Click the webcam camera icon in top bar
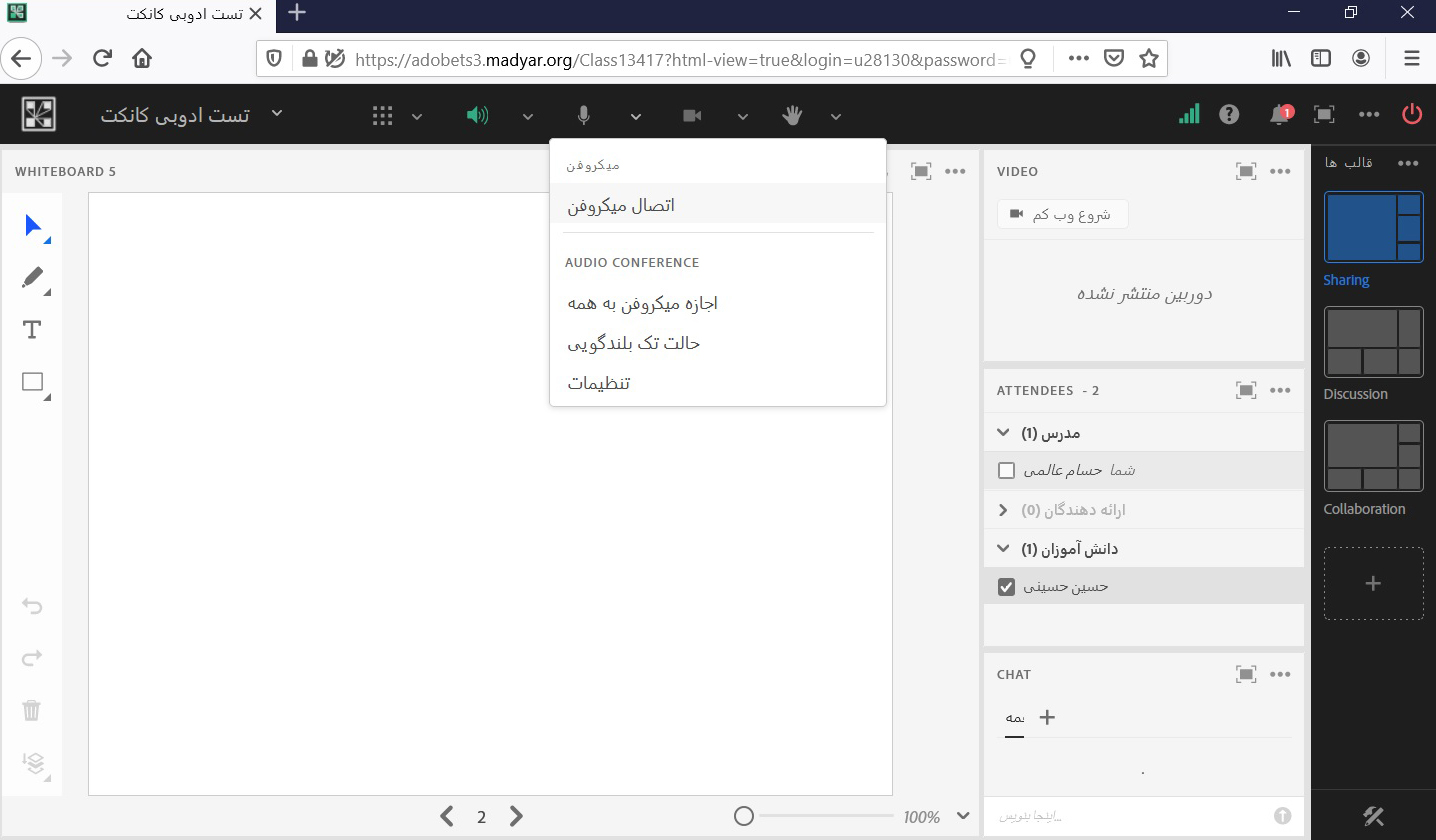 (x=692, y=116)
